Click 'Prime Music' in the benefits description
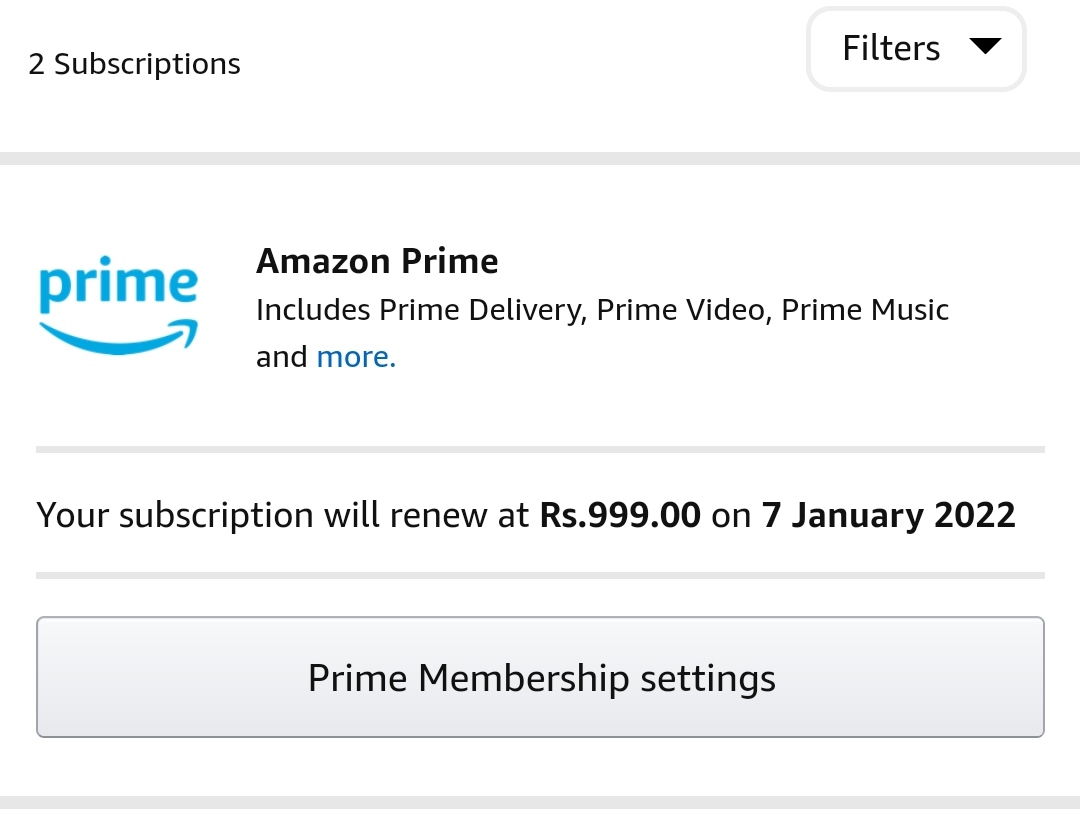This screenshot has width=1080, height=830. tap(865, 310)
